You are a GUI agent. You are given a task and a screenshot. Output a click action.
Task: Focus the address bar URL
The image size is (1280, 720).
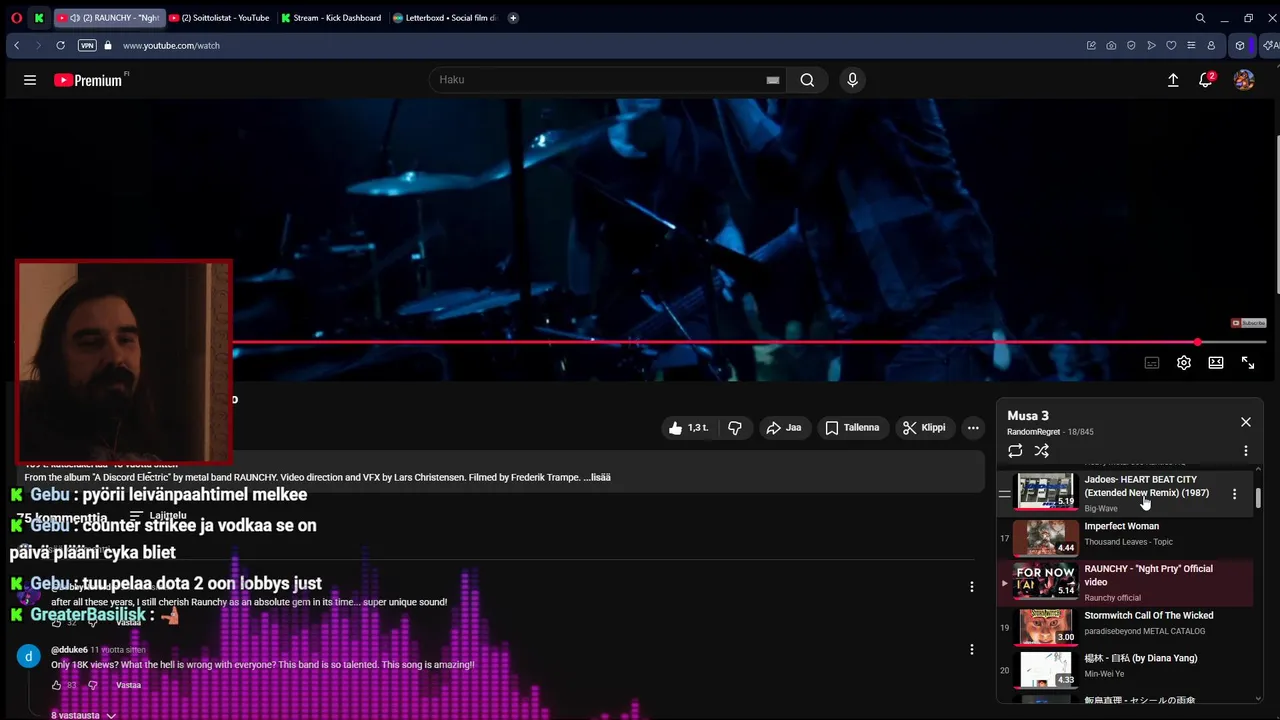[171, 45]
